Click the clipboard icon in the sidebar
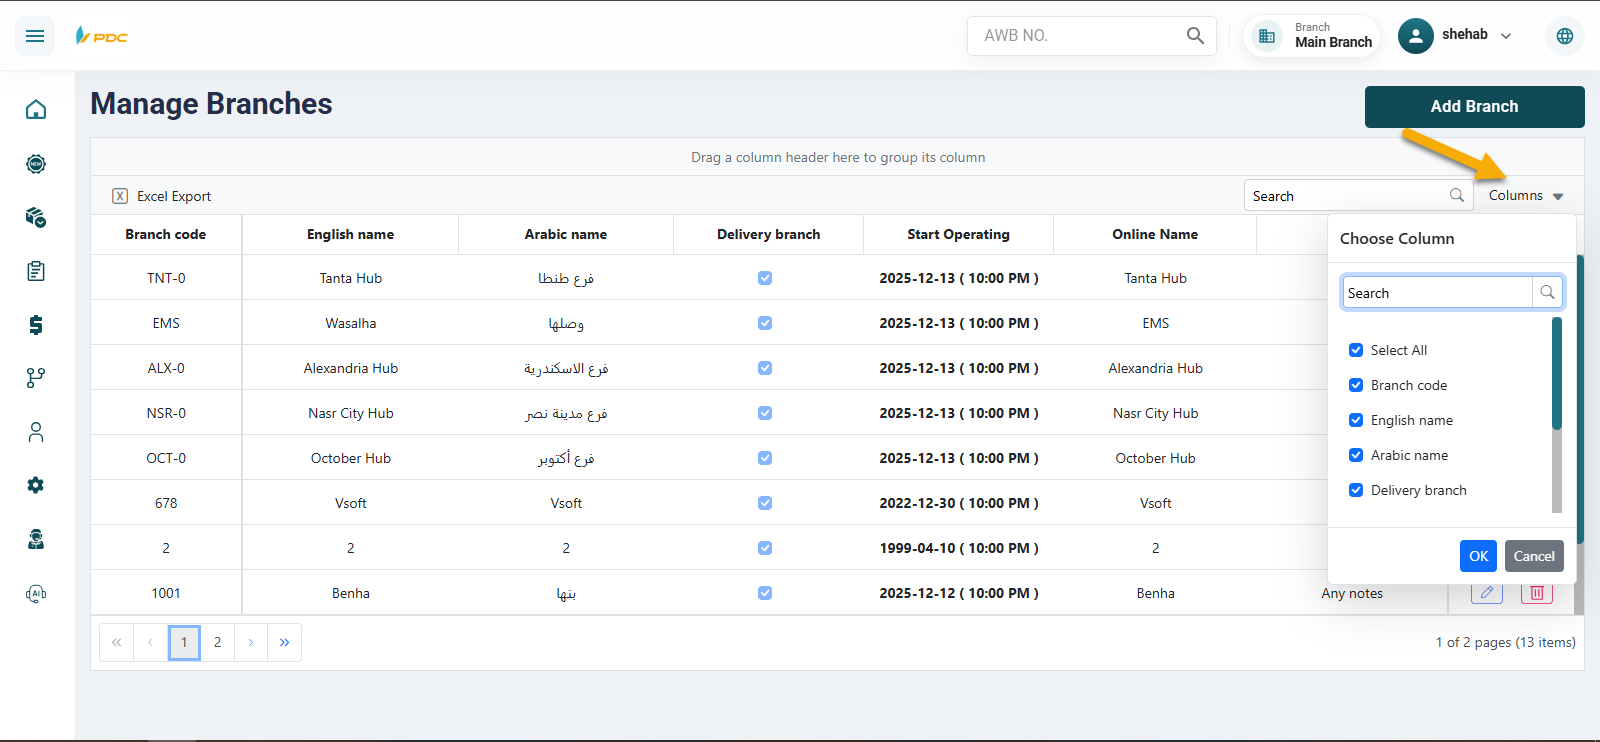This screenshot has width=1600, height=742. (x=36, y=271)
